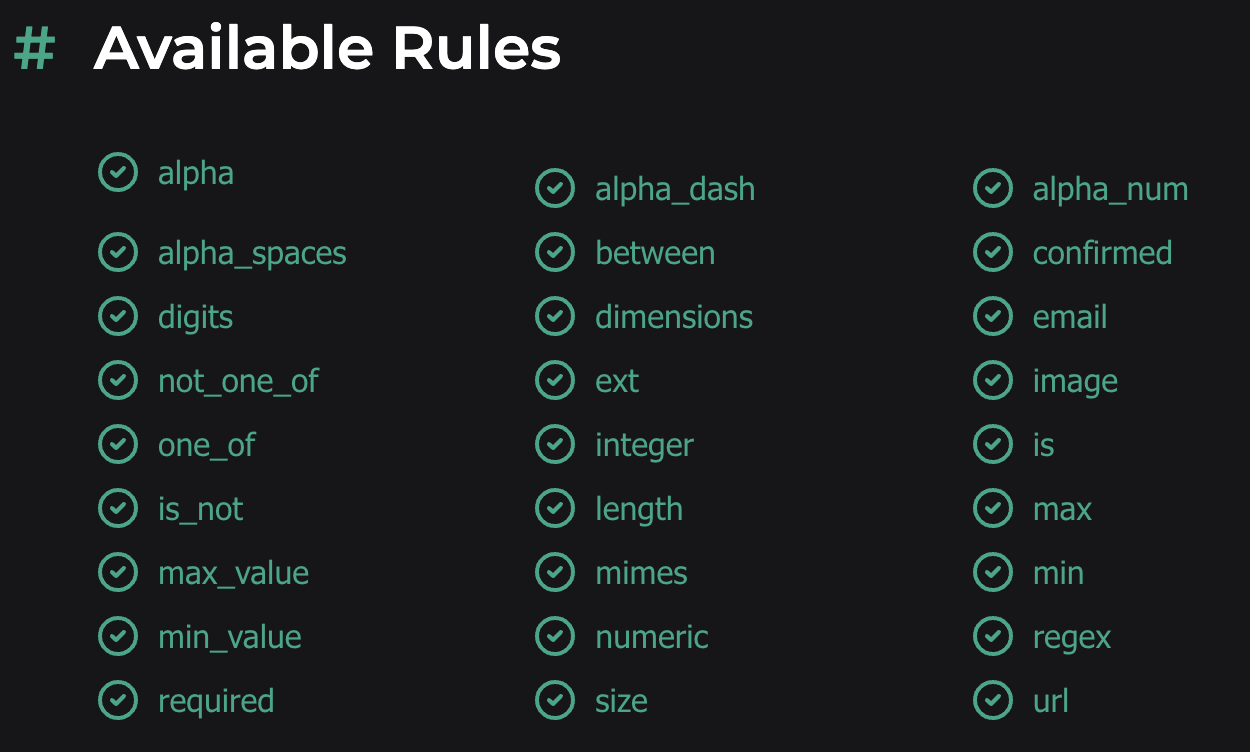Viewport: 1250px width, 752px height.
Task: Open the between rule link
Action: (x=655, y=253)
